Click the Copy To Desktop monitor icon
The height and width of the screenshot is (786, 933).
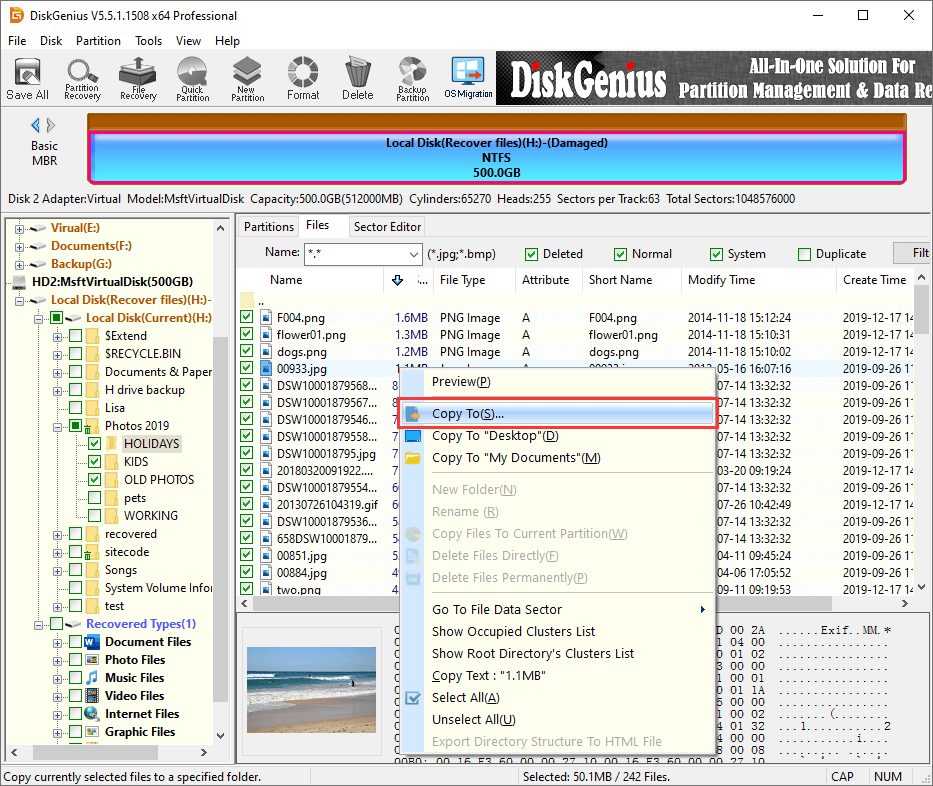(x=413, y=436)
